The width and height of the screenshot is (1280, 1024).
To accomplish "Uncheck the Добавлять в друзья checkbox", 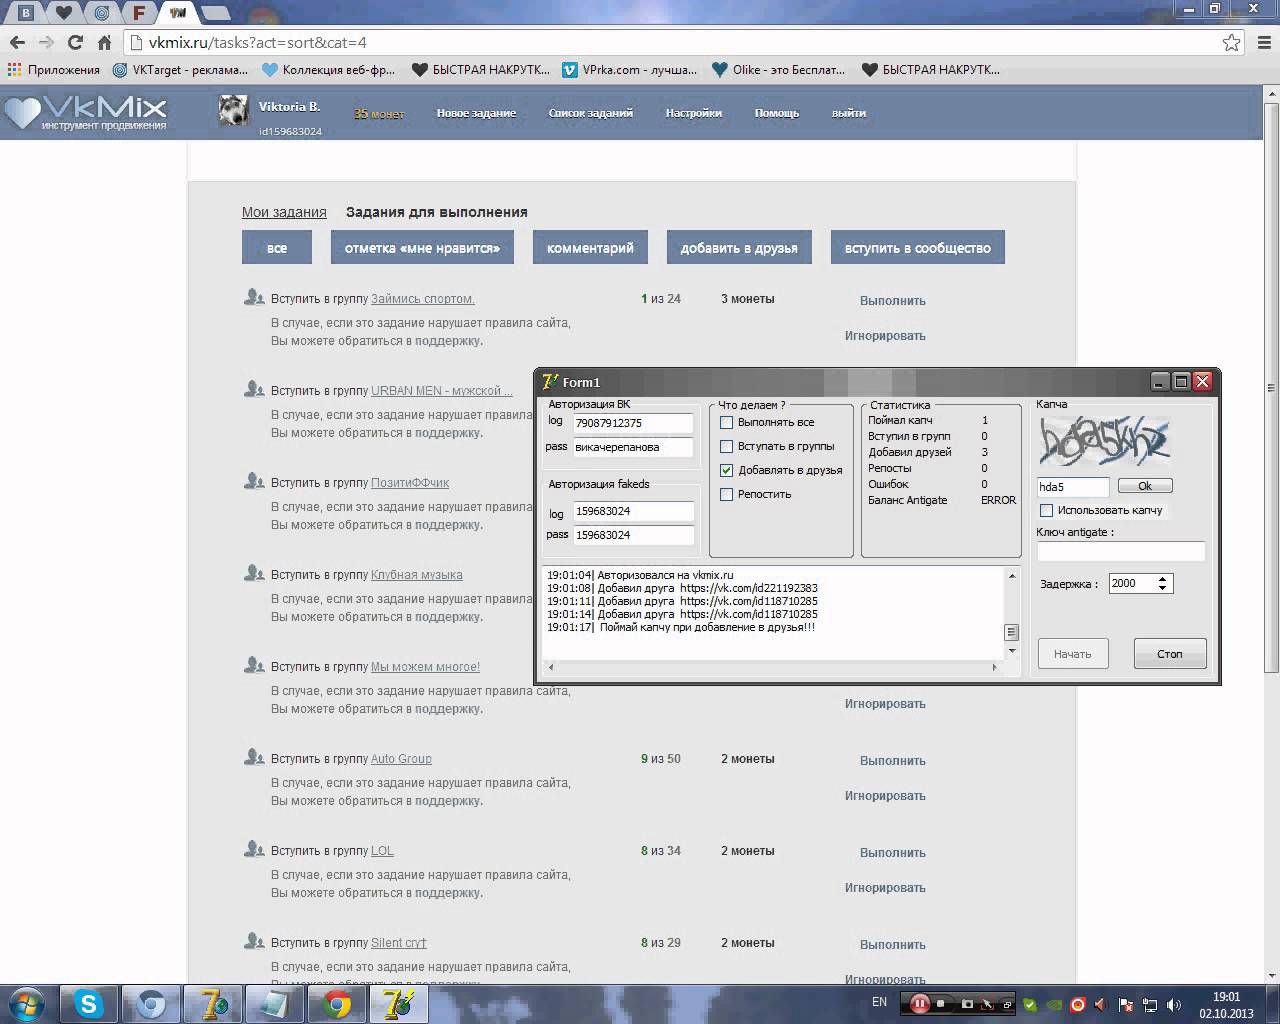I will 727,470.
